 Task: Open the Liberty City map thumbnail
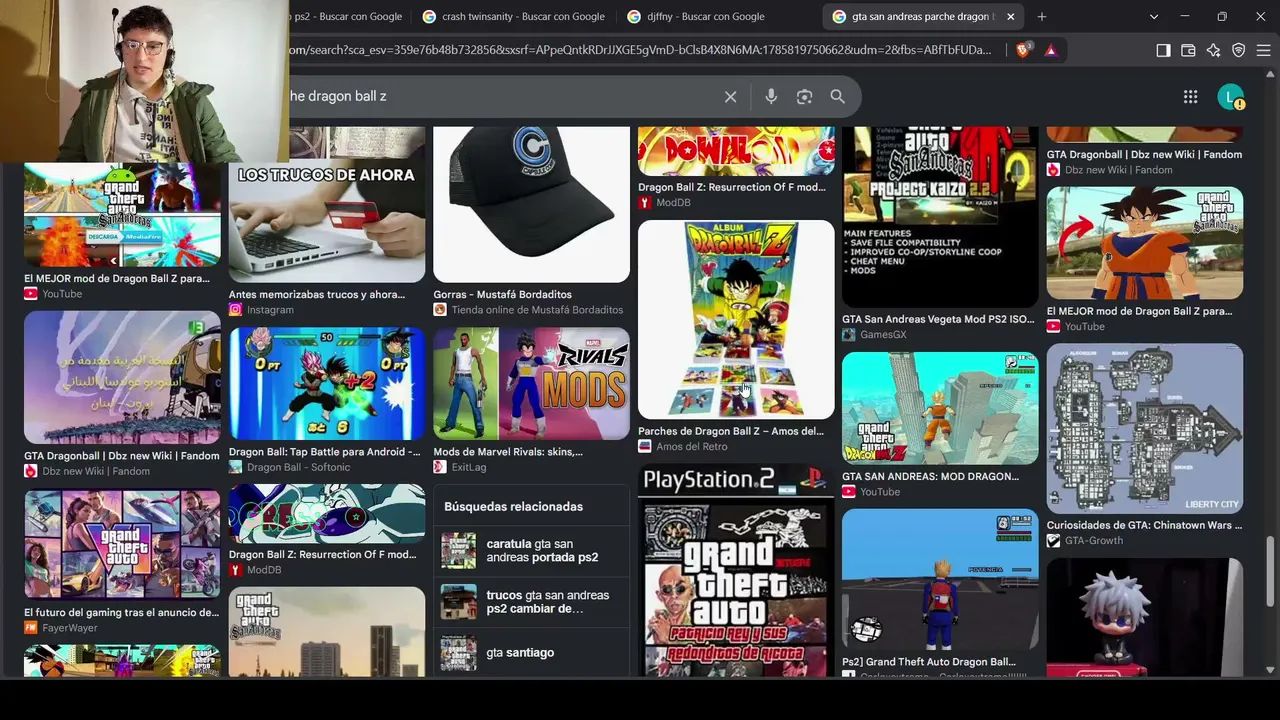[1145, 428]
